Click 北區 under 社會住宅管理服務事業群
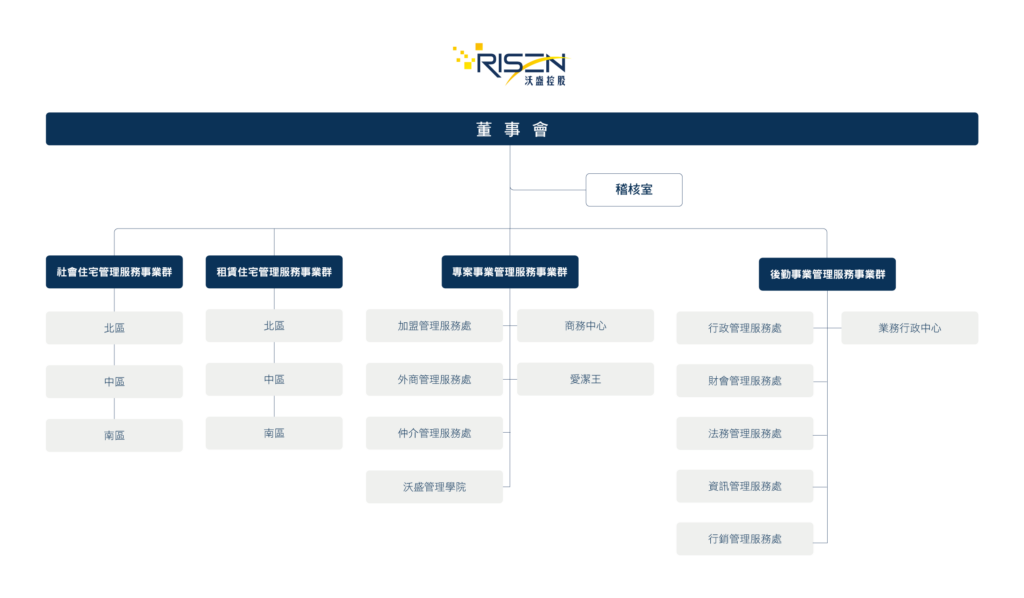Screen dimensions: 1024x598 [114, 327]
